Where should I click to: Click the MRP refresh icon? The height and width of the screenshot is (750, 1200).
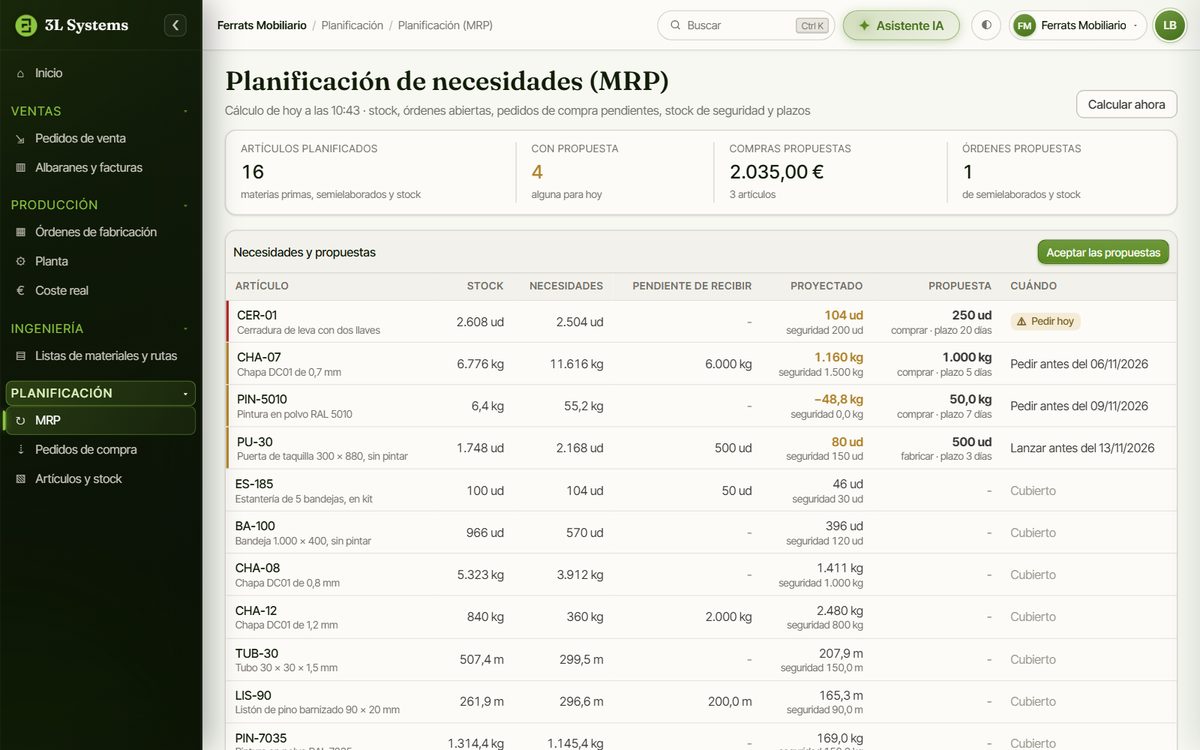click(x=21, y=421)
